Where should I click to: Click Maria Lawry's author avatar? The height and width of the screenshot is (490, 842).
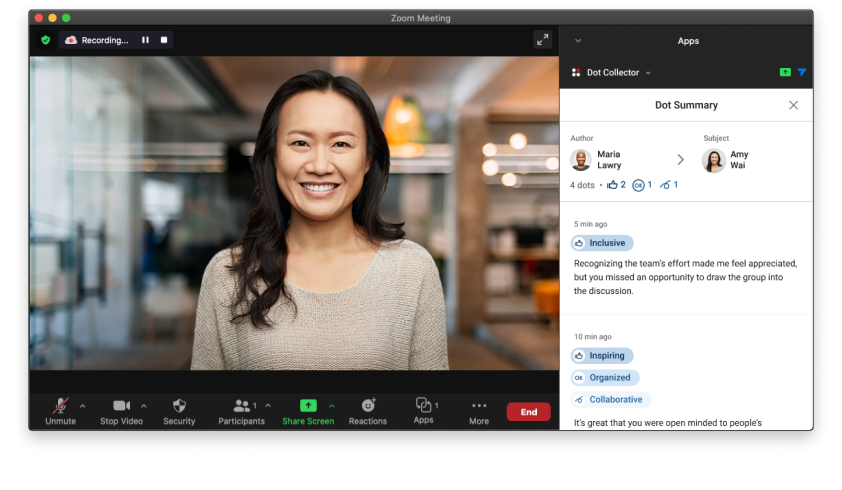pyautogui.click(x=581, y=160)
